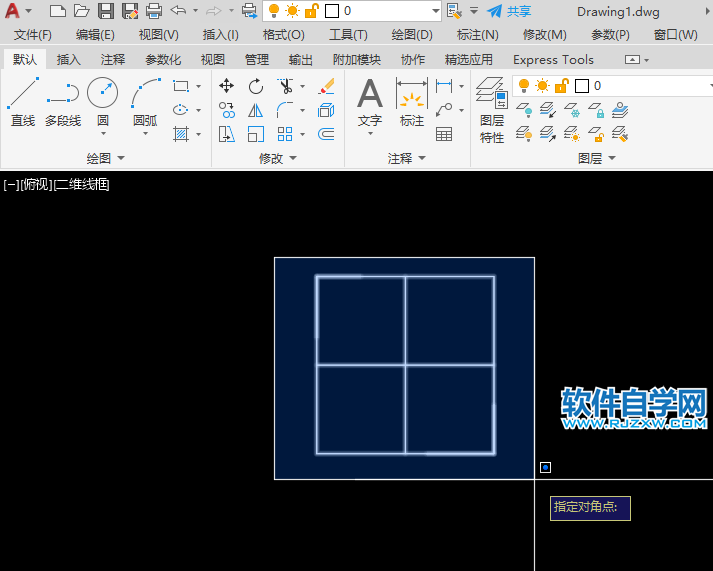
Task: Click the Linear dimension icon
Action: pos(444,85)
